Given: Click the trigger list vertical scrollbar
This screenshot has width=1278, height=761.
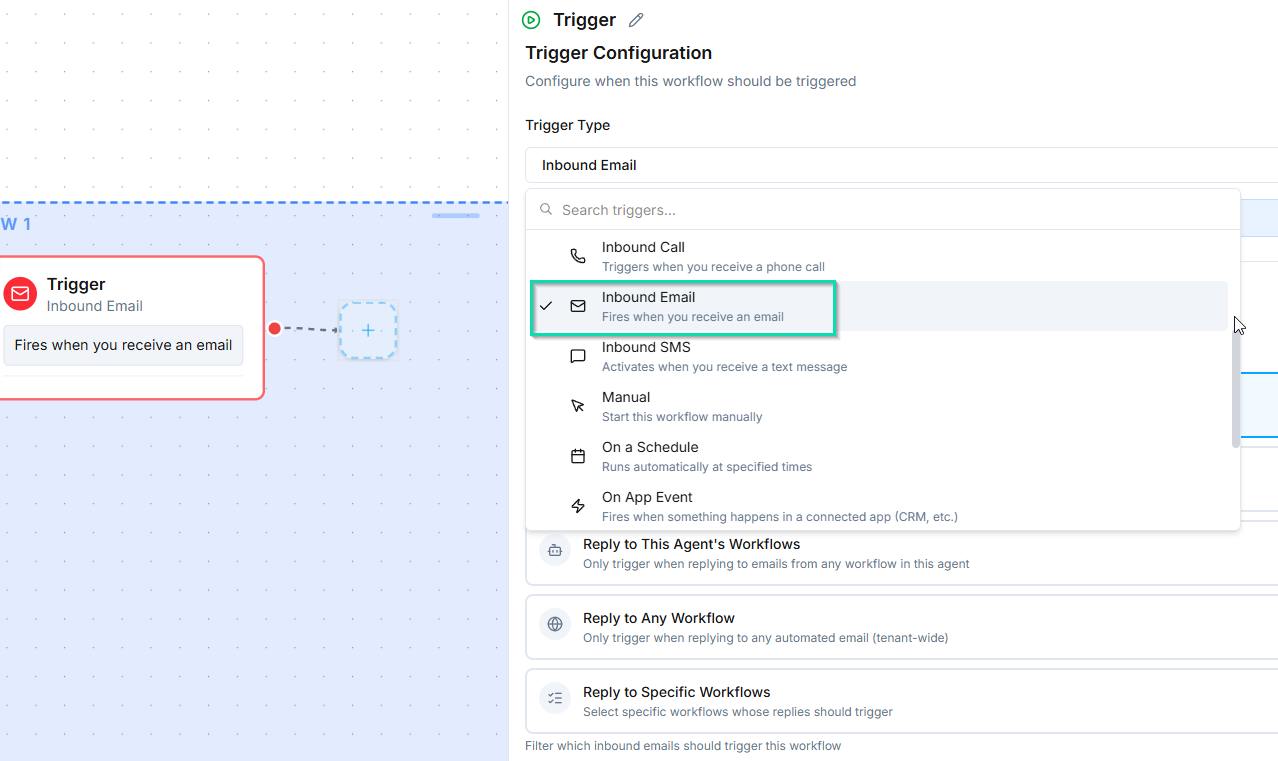Looking at the screenshot, I should pyautogui.click(x=1236, y=390).
